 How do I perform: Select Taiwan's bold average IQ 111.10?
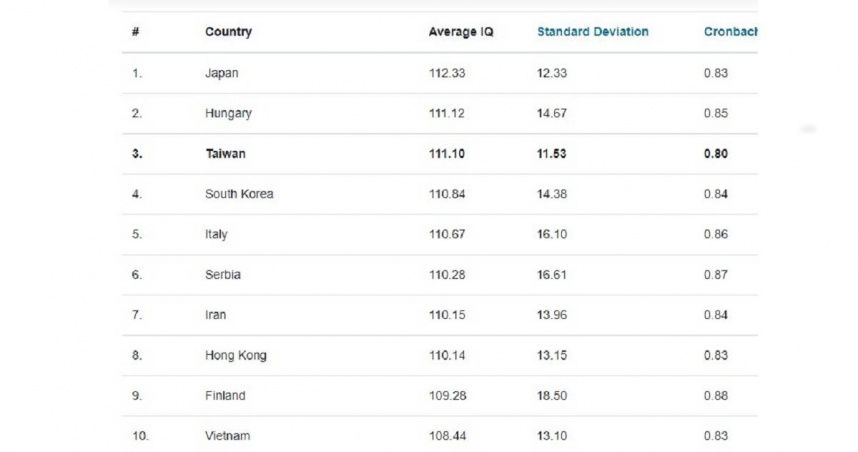pos(446,154)
